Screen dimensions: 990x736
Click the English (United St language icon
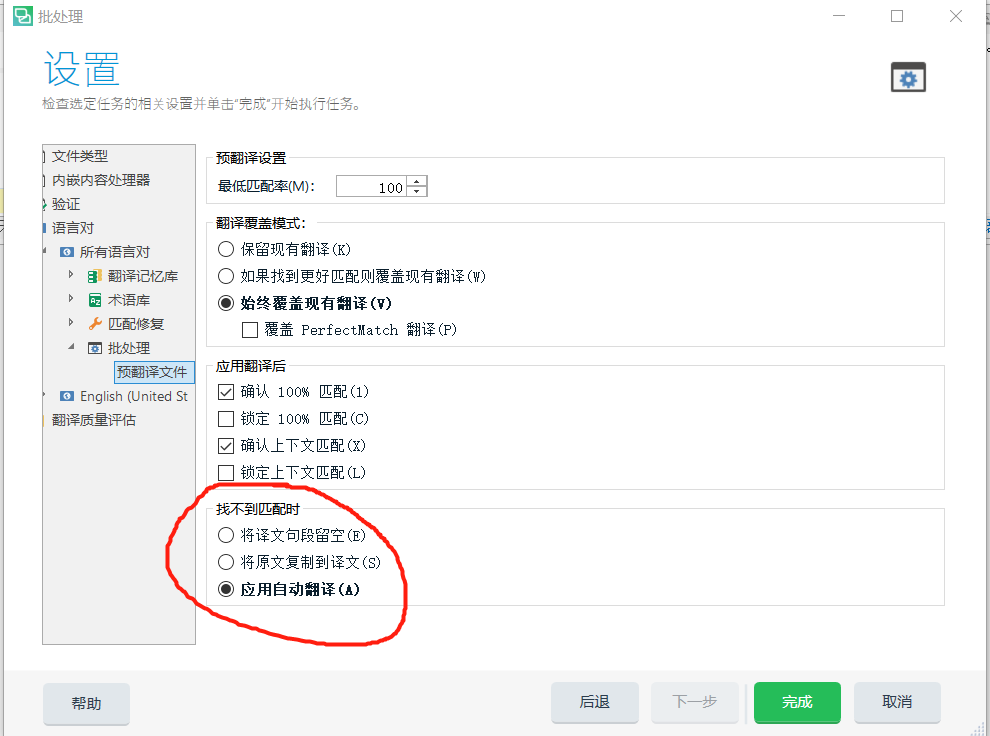(66, 396)
